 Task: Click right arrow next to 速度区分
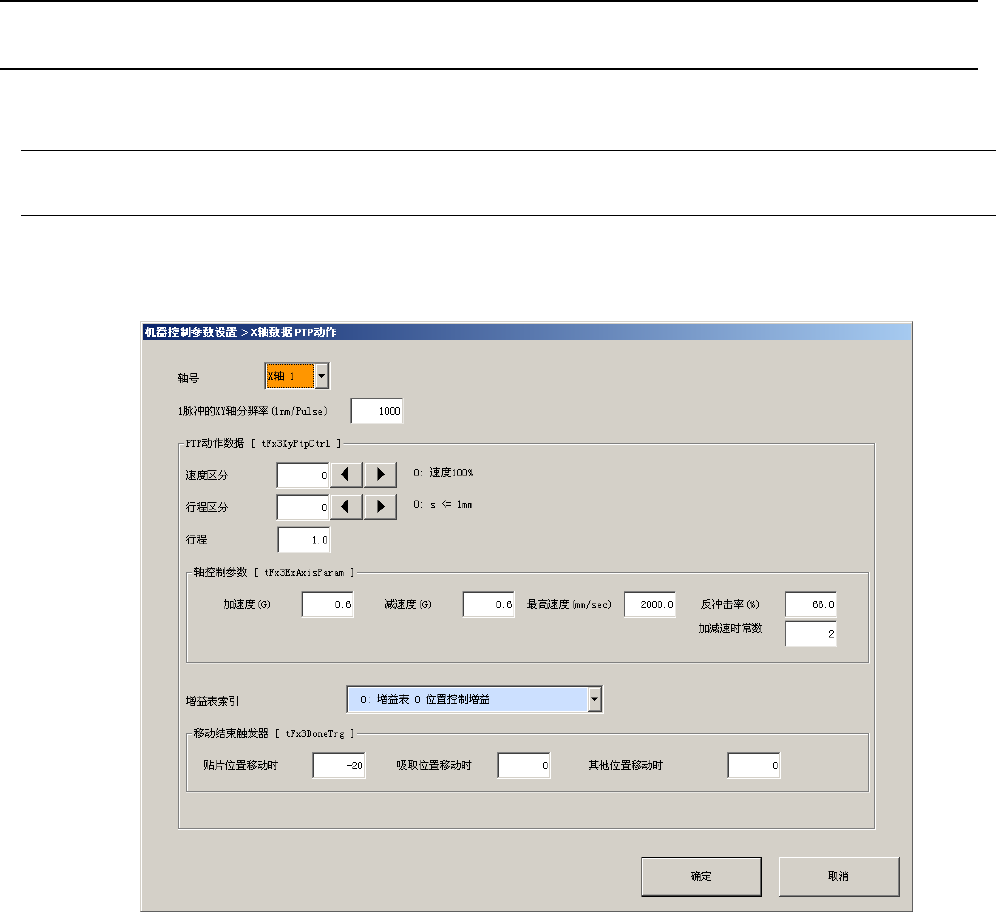coord(380,476)
